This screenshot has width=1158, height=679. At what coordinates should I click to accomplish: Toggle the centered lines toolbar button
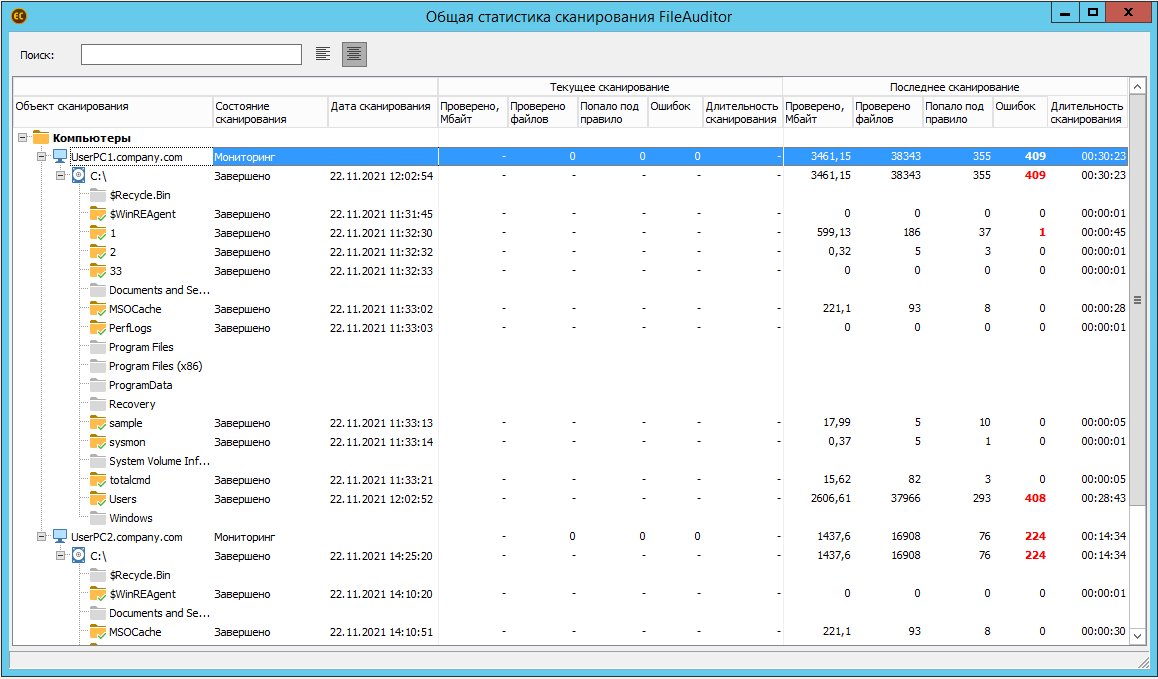[x=354, y=54]
